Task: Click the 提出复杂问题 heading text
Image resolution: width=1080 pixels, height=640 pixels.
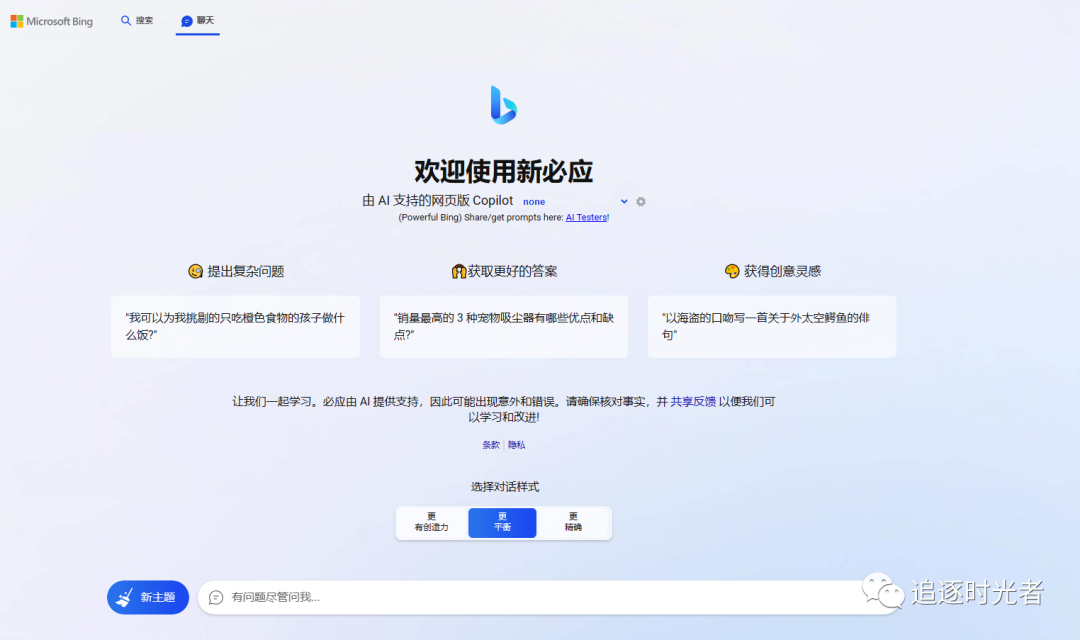Action: tap(246, 271)
